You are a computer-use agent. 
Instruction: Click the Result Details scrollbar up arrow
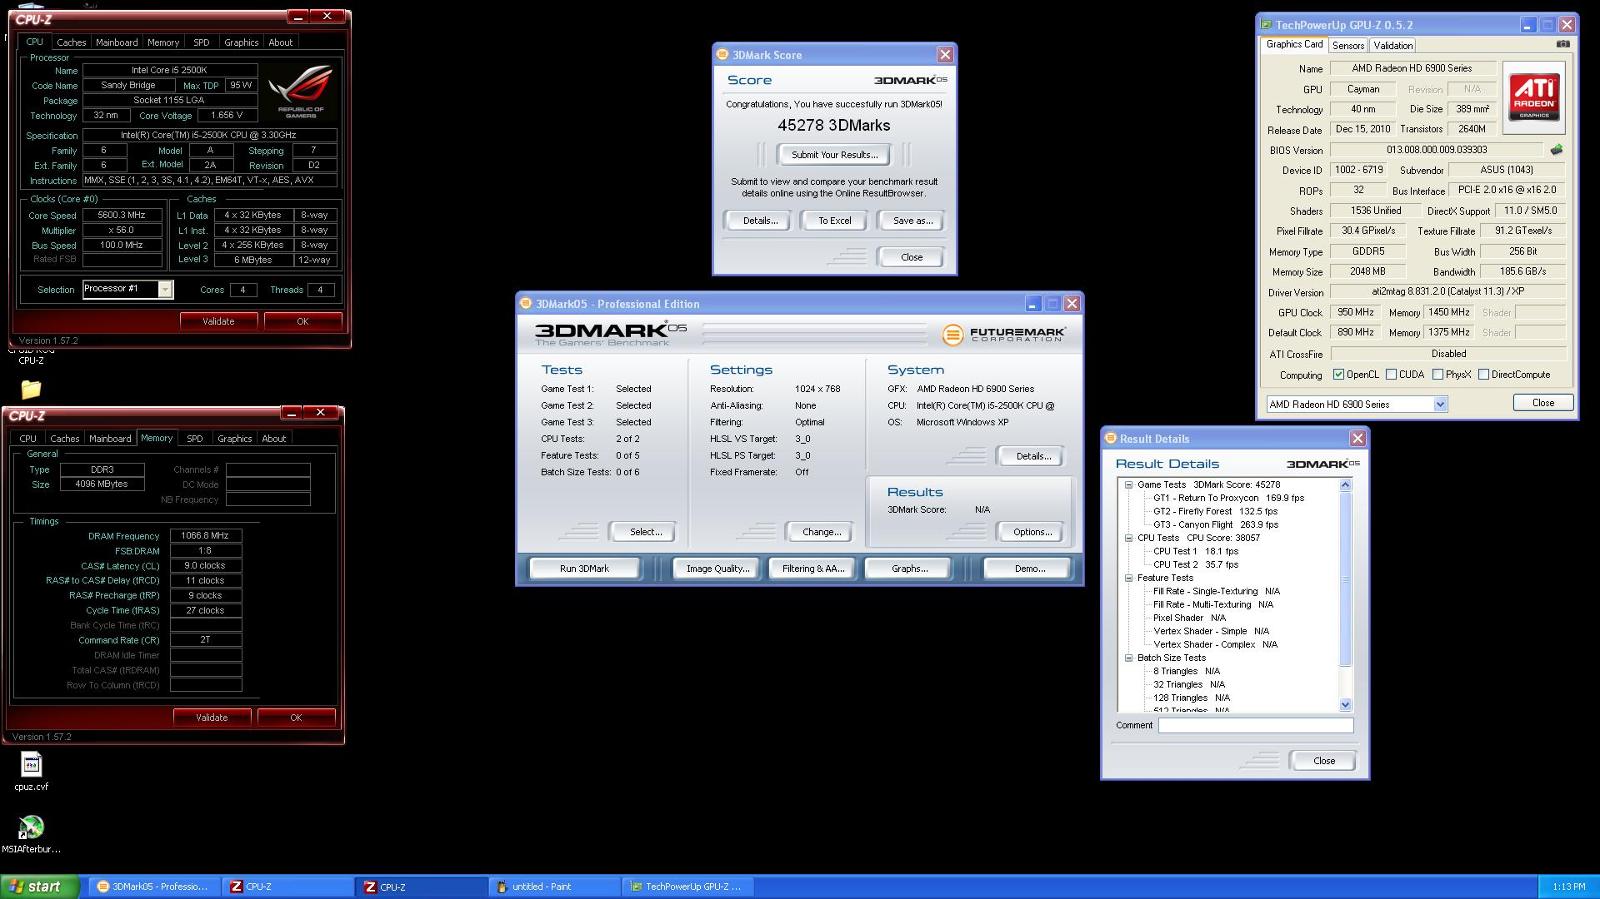pos(1345,485)
